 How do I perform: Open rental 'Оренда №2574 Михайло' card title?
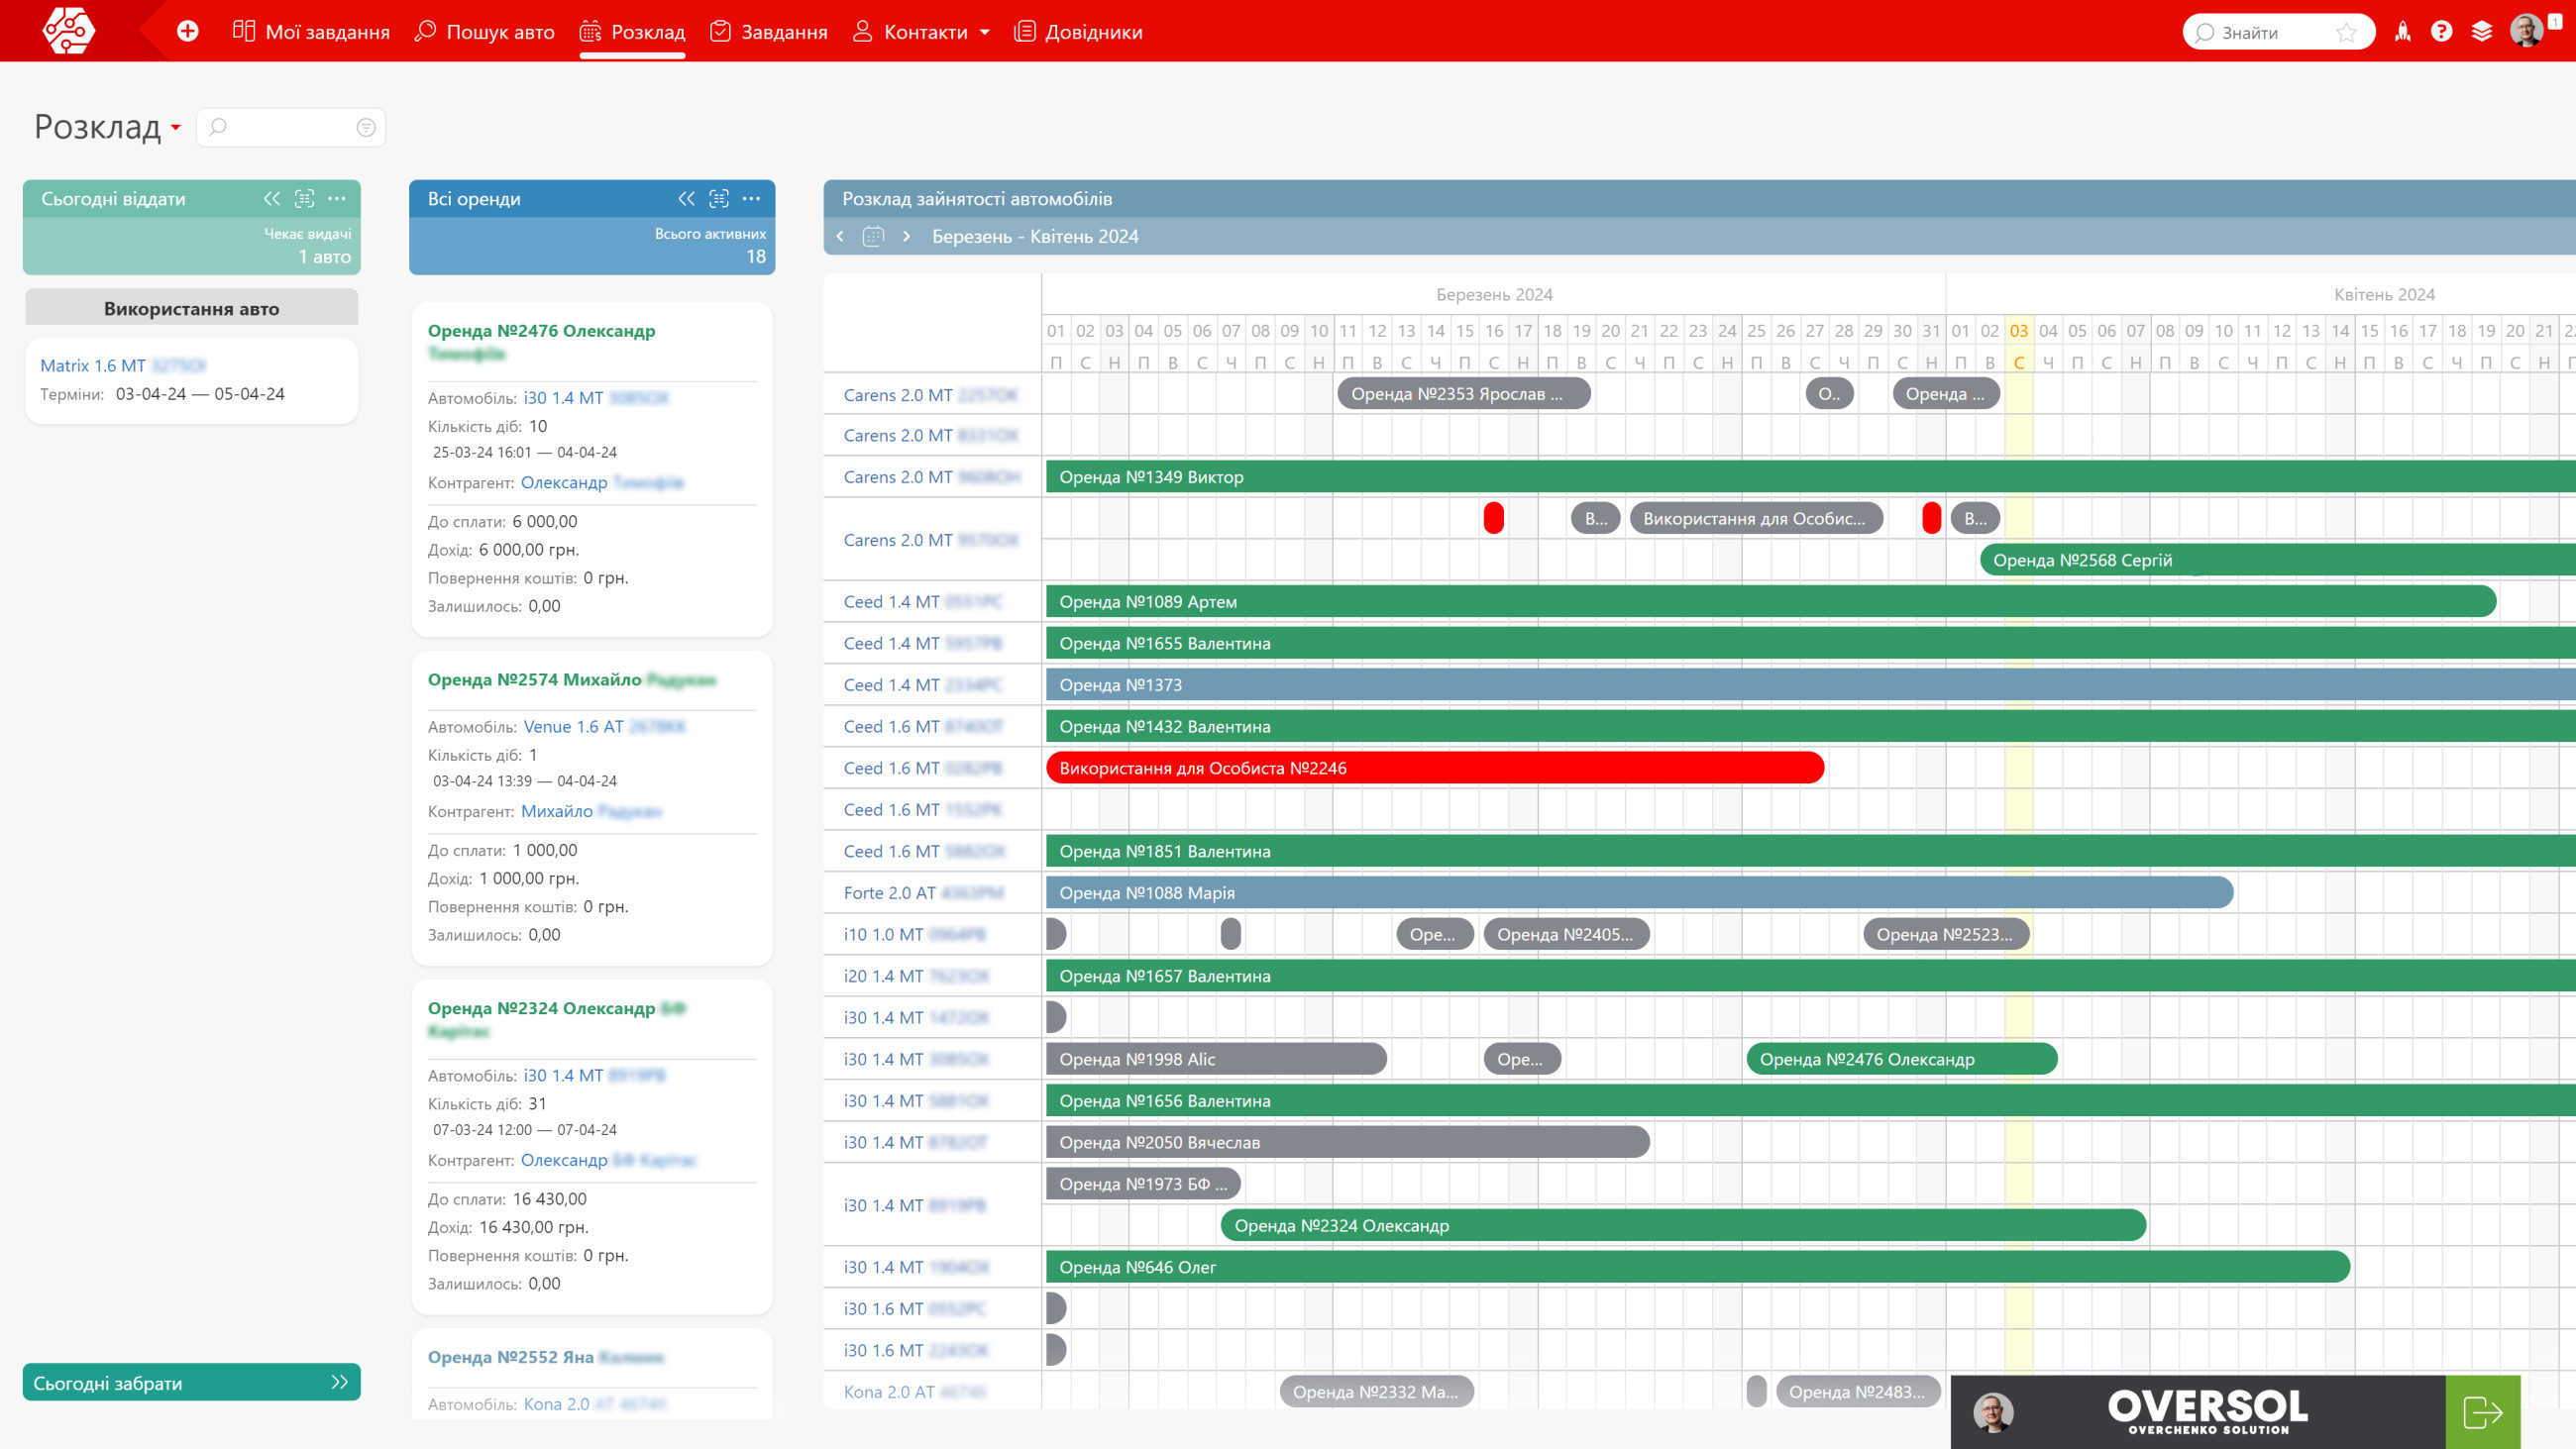tap(534, 679)
